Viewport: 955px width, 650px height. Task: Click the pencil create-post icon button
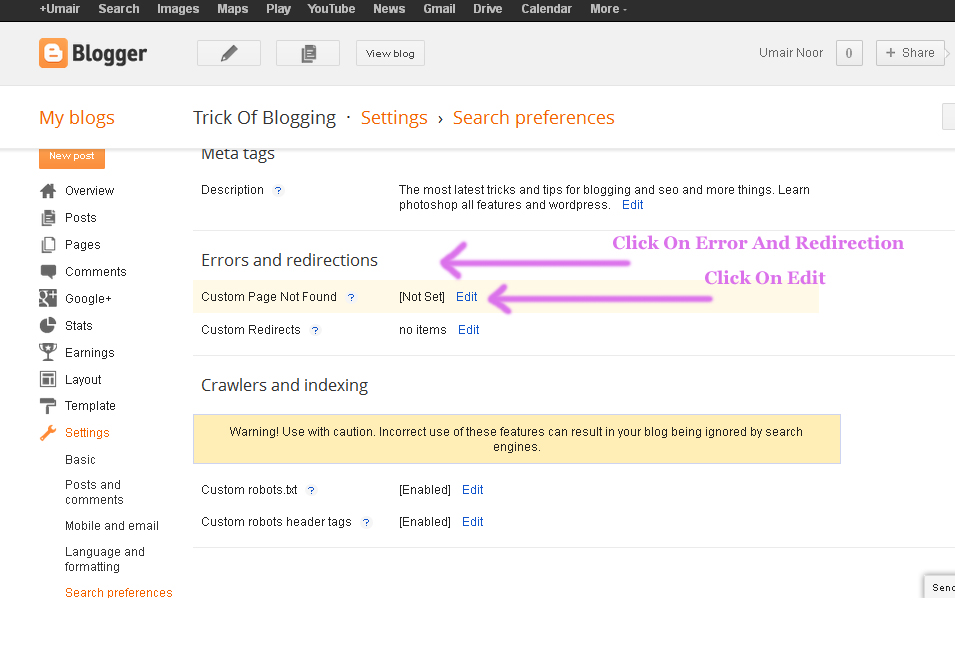(x=229, y=53)
